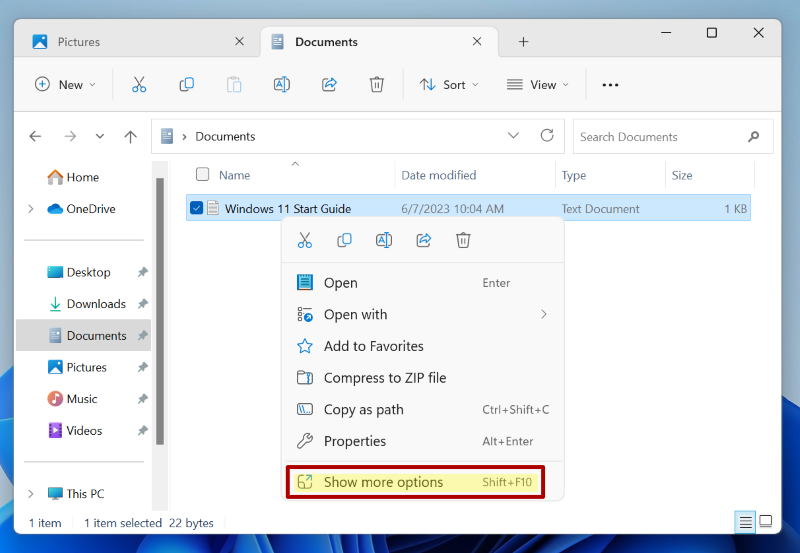This screenshot has height=553, width=800.
Task: Expand the This PC tree node
Action: [31, 494]
